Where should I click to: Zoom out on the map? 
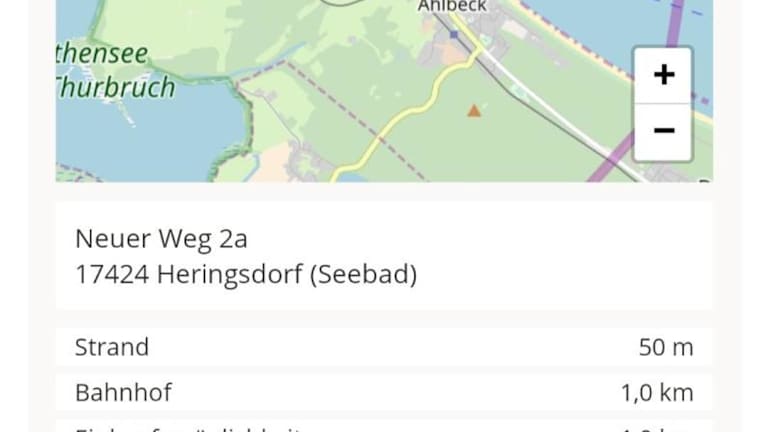663,131
